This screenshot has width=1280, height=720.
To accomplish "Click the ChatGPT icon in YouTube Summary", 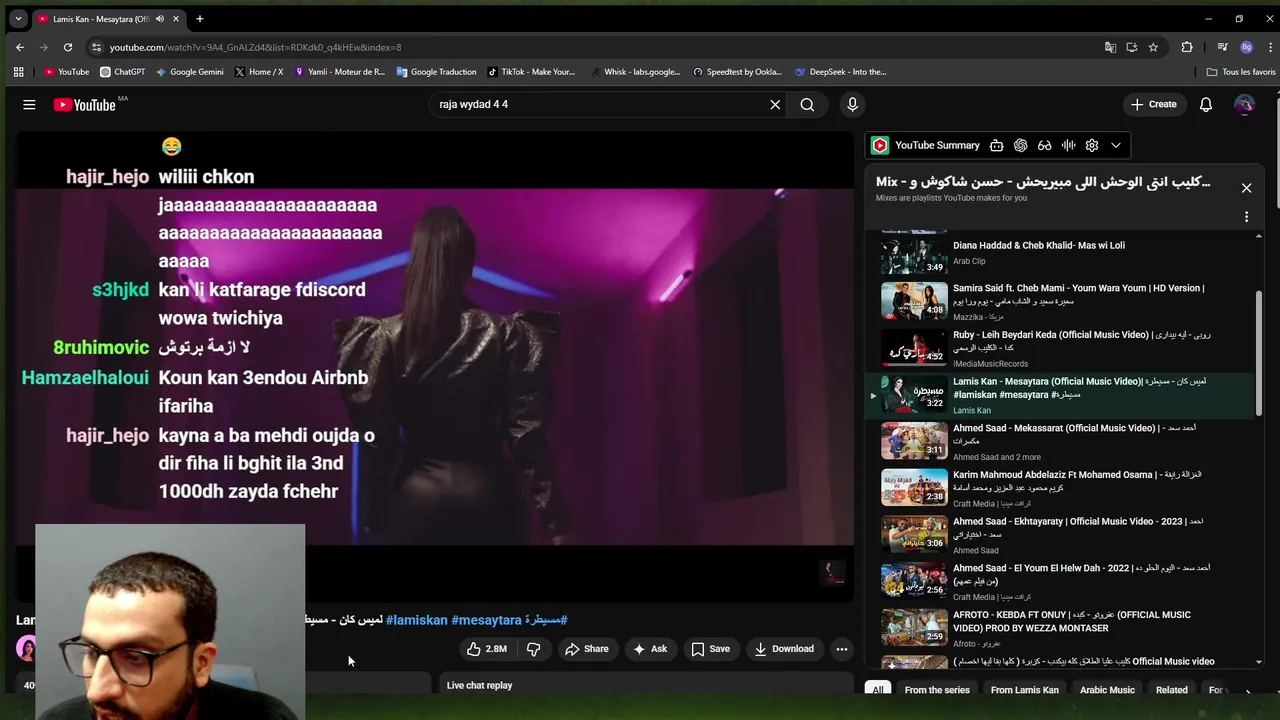I will 1020,145.
